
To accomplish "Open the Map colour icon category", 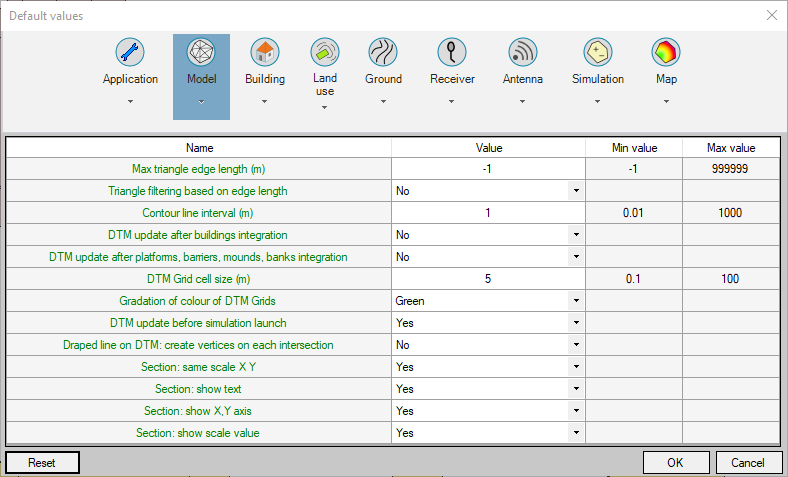I will click(x=666, y=52).
